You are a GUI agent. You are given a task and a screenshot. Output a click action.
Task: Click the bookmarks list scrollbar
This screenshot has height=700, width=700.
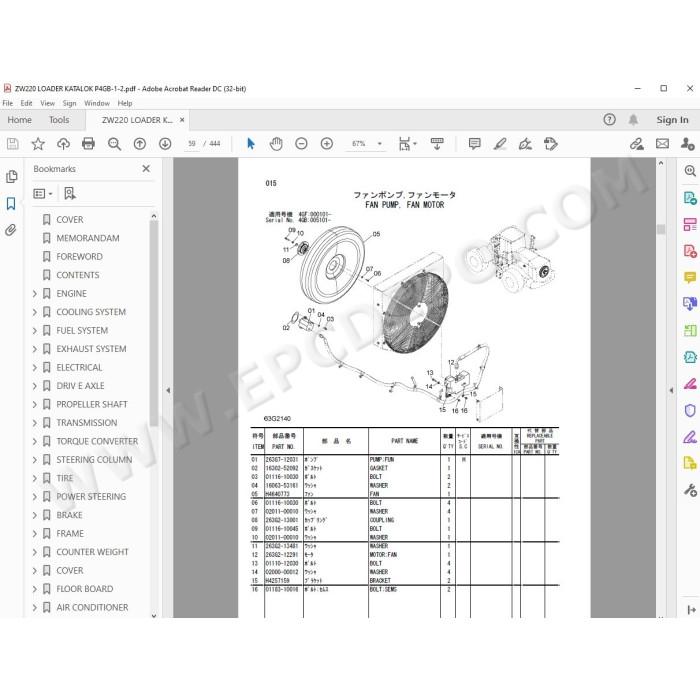pyautogui.click(x=154, y=323)
